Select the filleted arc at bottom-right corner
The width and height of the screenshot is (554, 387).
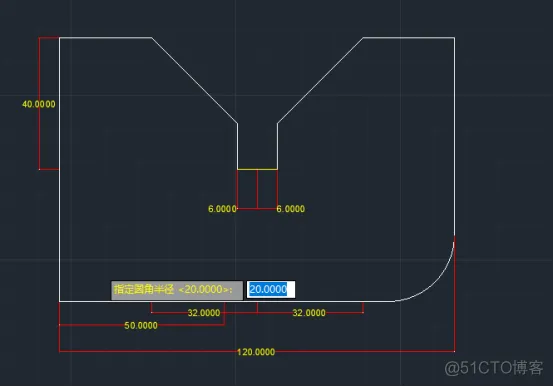click(x=437, y=283)
